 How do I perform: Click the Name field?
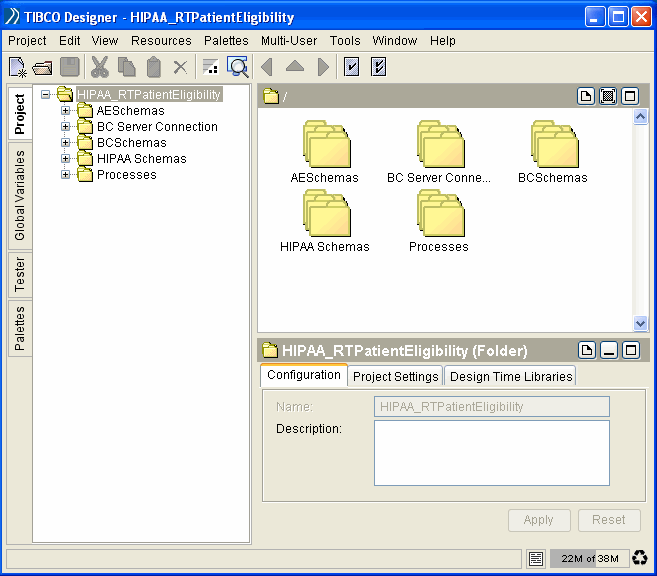point(491,406)
